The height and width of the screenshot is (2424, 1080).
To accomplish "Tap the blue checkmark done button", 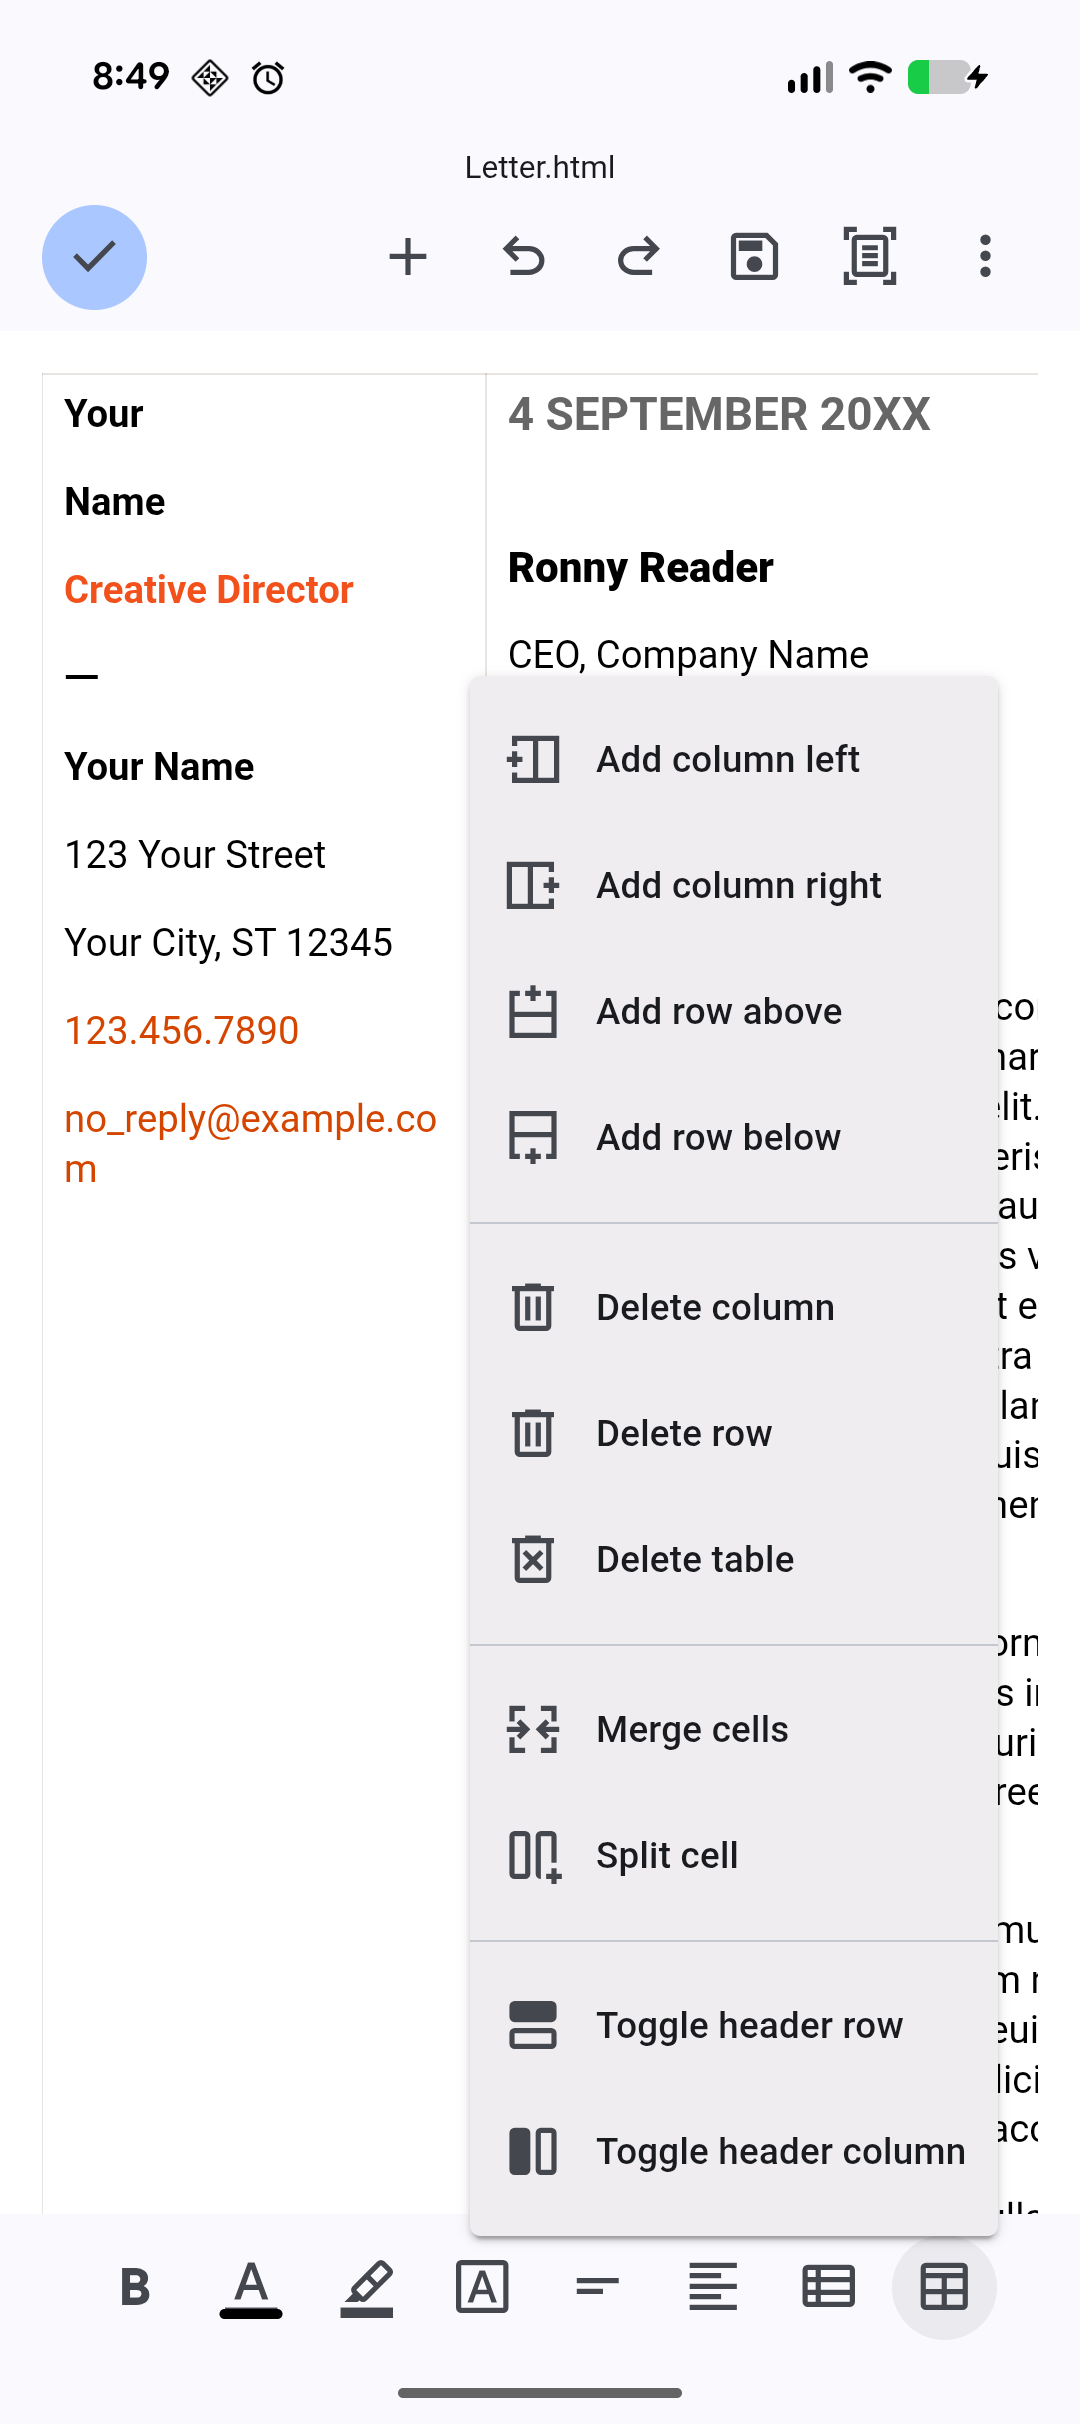I will 94,257.
